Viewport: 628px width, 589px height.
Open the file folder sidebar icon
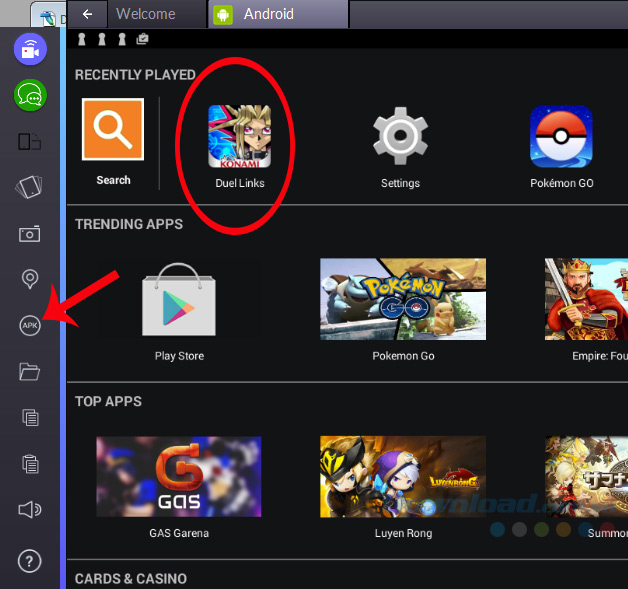pos(30,372)
